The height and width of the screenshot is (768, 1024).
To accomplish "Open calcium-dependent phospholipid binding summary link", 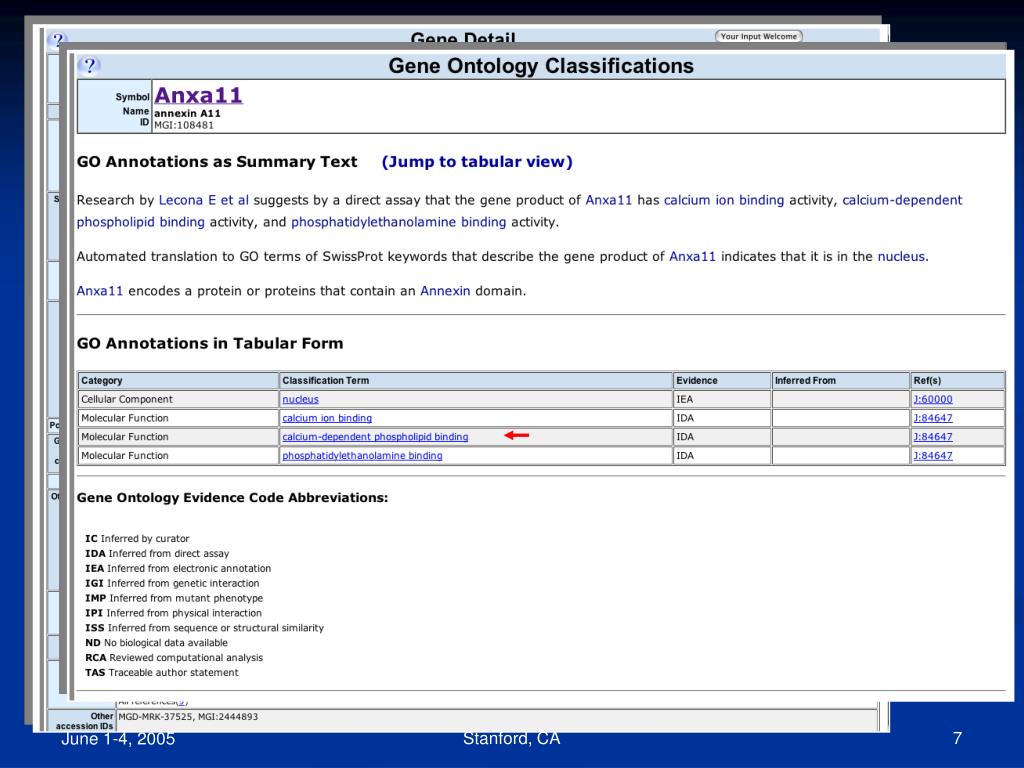I will click(x=902, y=200).
